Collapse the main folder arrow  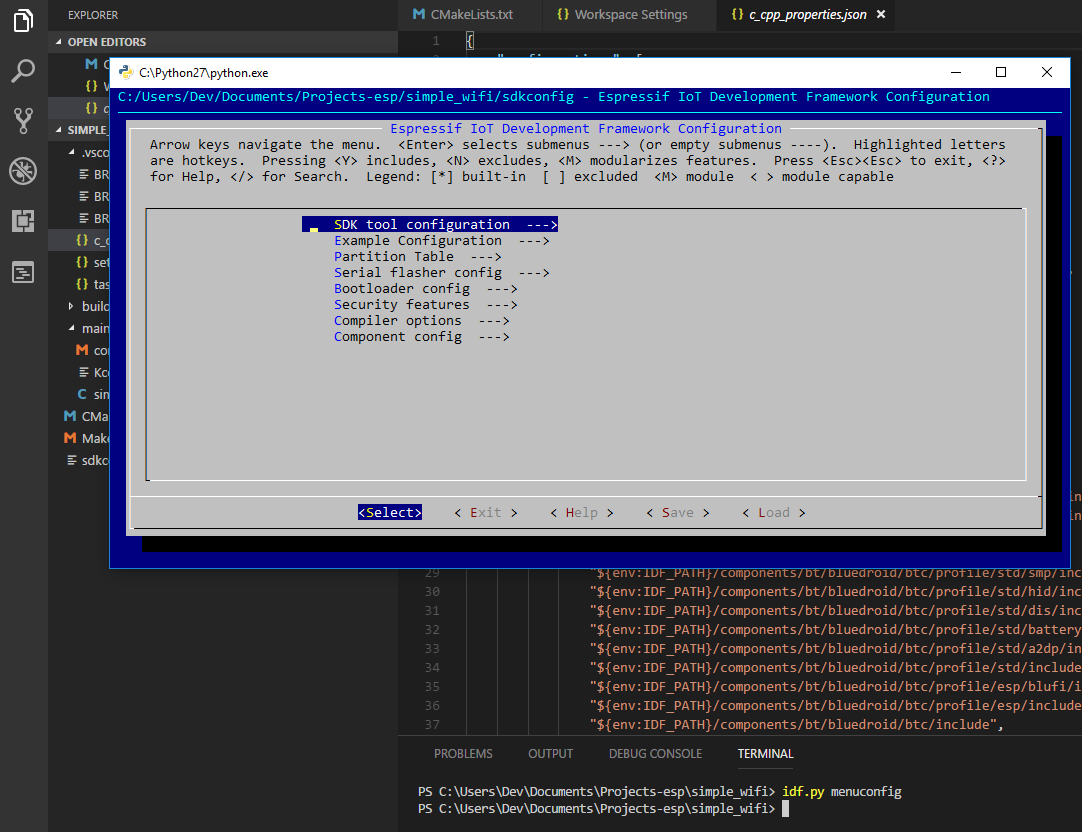pos(71,328)
